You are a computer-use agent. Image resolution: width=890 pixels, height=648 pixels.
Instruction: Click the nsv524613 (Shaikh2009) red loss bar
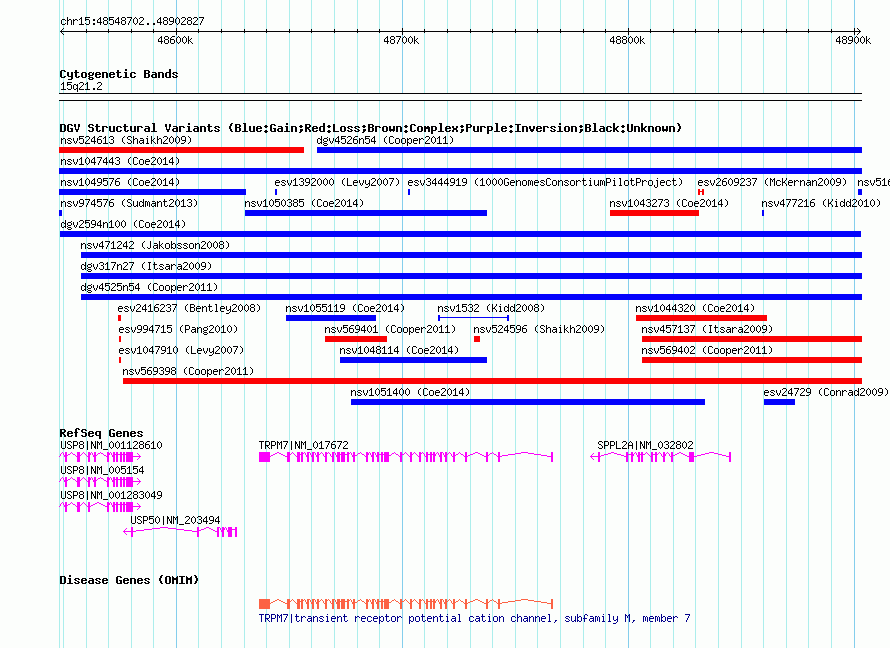(182, 150)
